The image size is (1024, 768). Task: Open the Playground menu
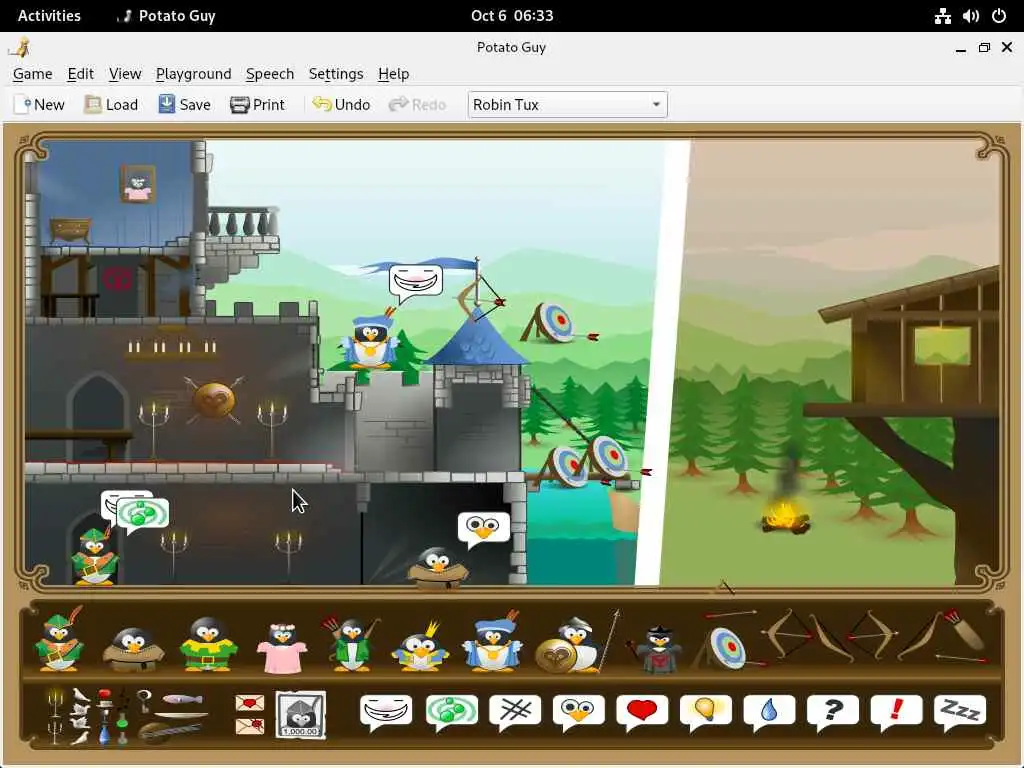tap(193, 74)
